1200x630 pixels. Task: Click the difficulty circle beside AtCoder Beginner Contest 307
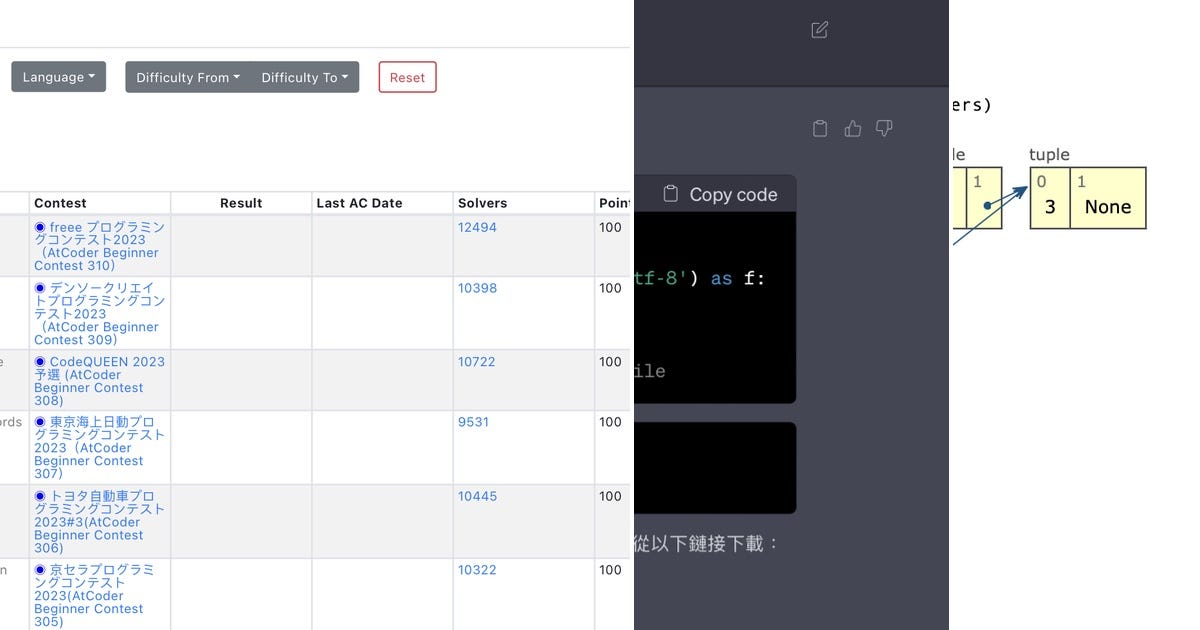tap(41, 422)
